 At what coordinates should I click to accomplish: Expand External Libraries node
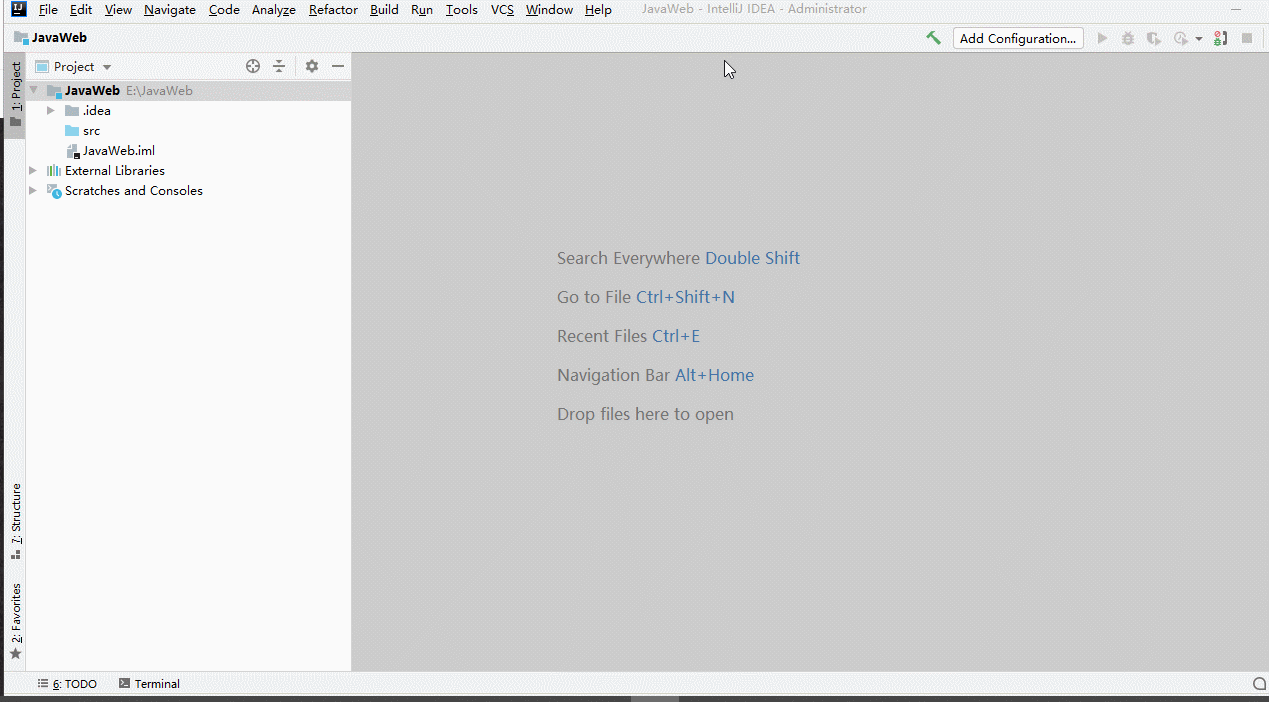[33, 171]
